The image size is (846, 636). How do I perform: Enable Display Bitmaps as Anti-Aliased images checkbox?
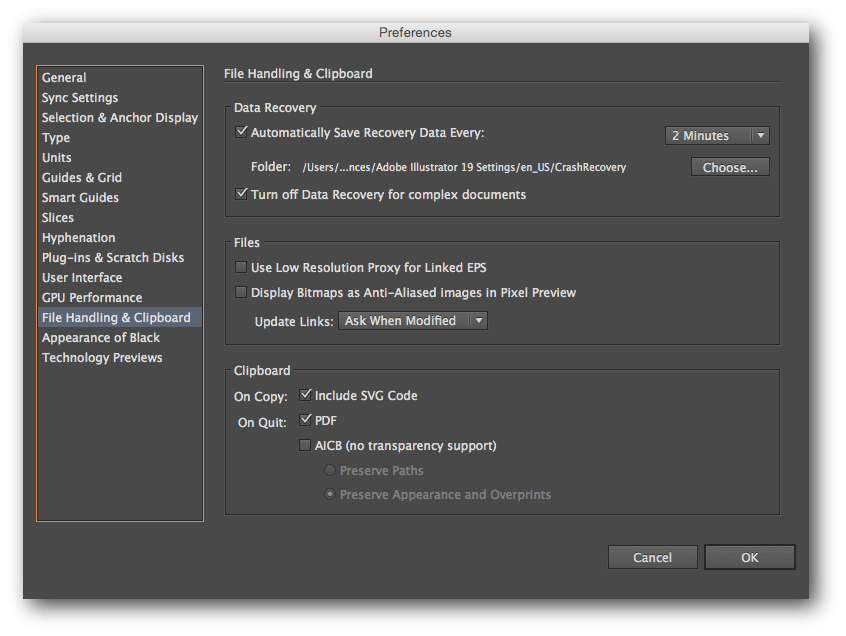pos(241,292)
